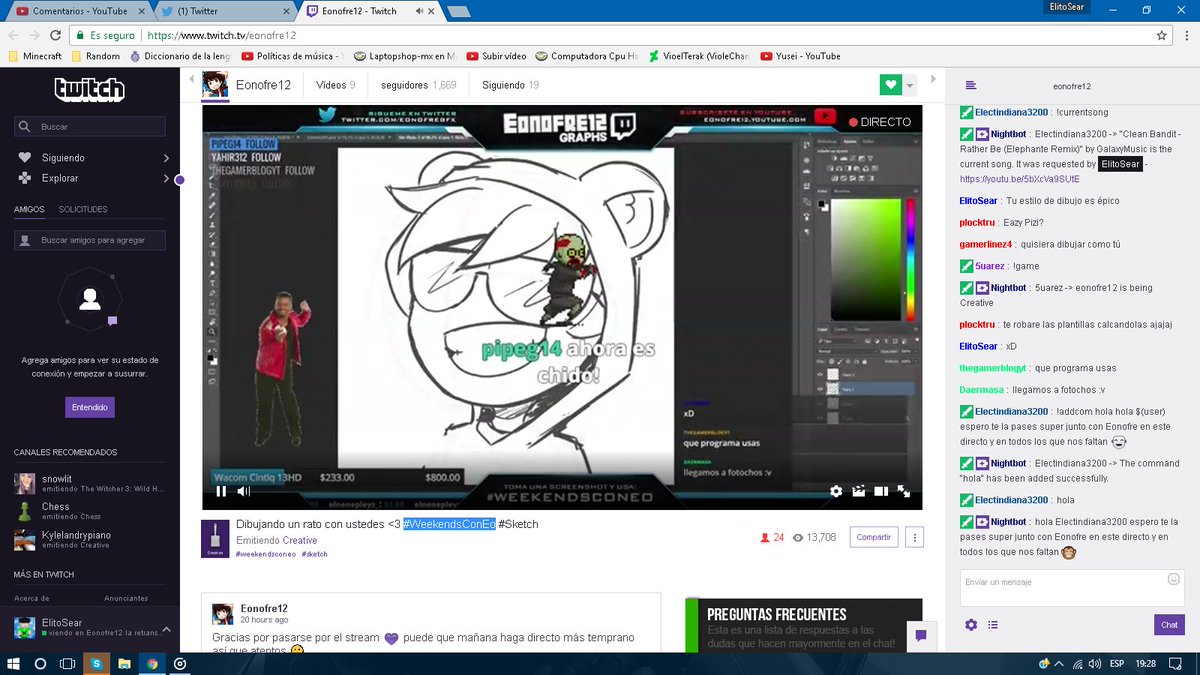Click the Windows Start button

tap(14, 663)
